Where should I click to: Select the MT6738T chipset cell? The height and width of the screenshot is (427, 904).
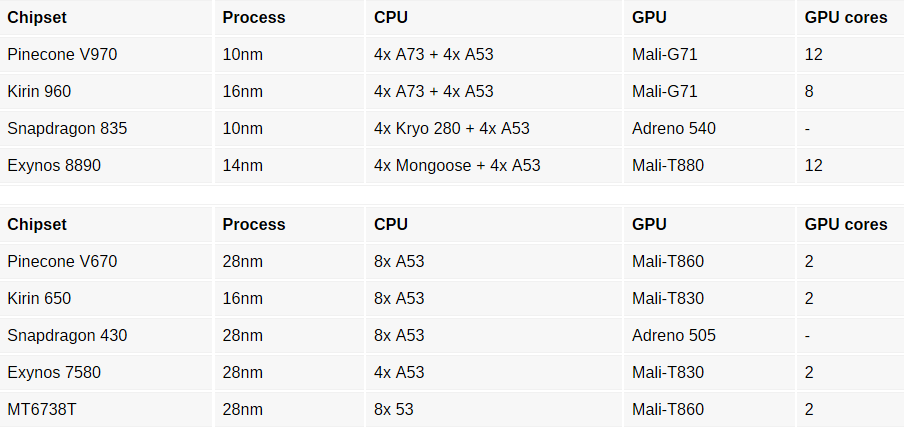click(106, 409)
